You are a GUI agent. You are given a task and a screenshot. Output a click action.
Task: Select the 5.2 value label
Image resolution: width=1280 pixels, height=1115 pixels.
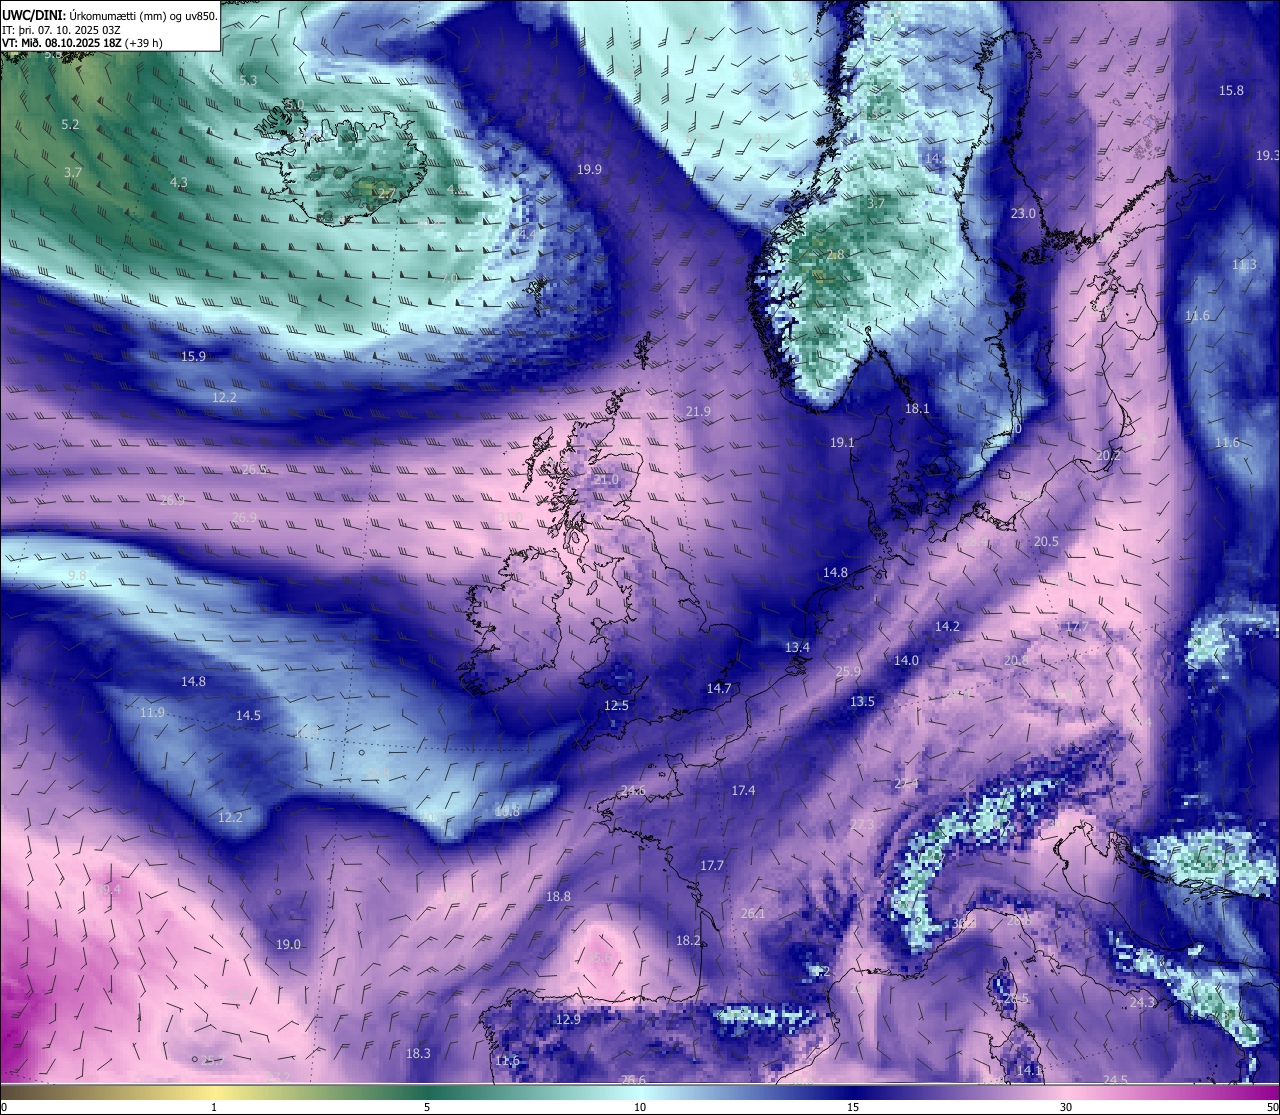coord(70,125)
